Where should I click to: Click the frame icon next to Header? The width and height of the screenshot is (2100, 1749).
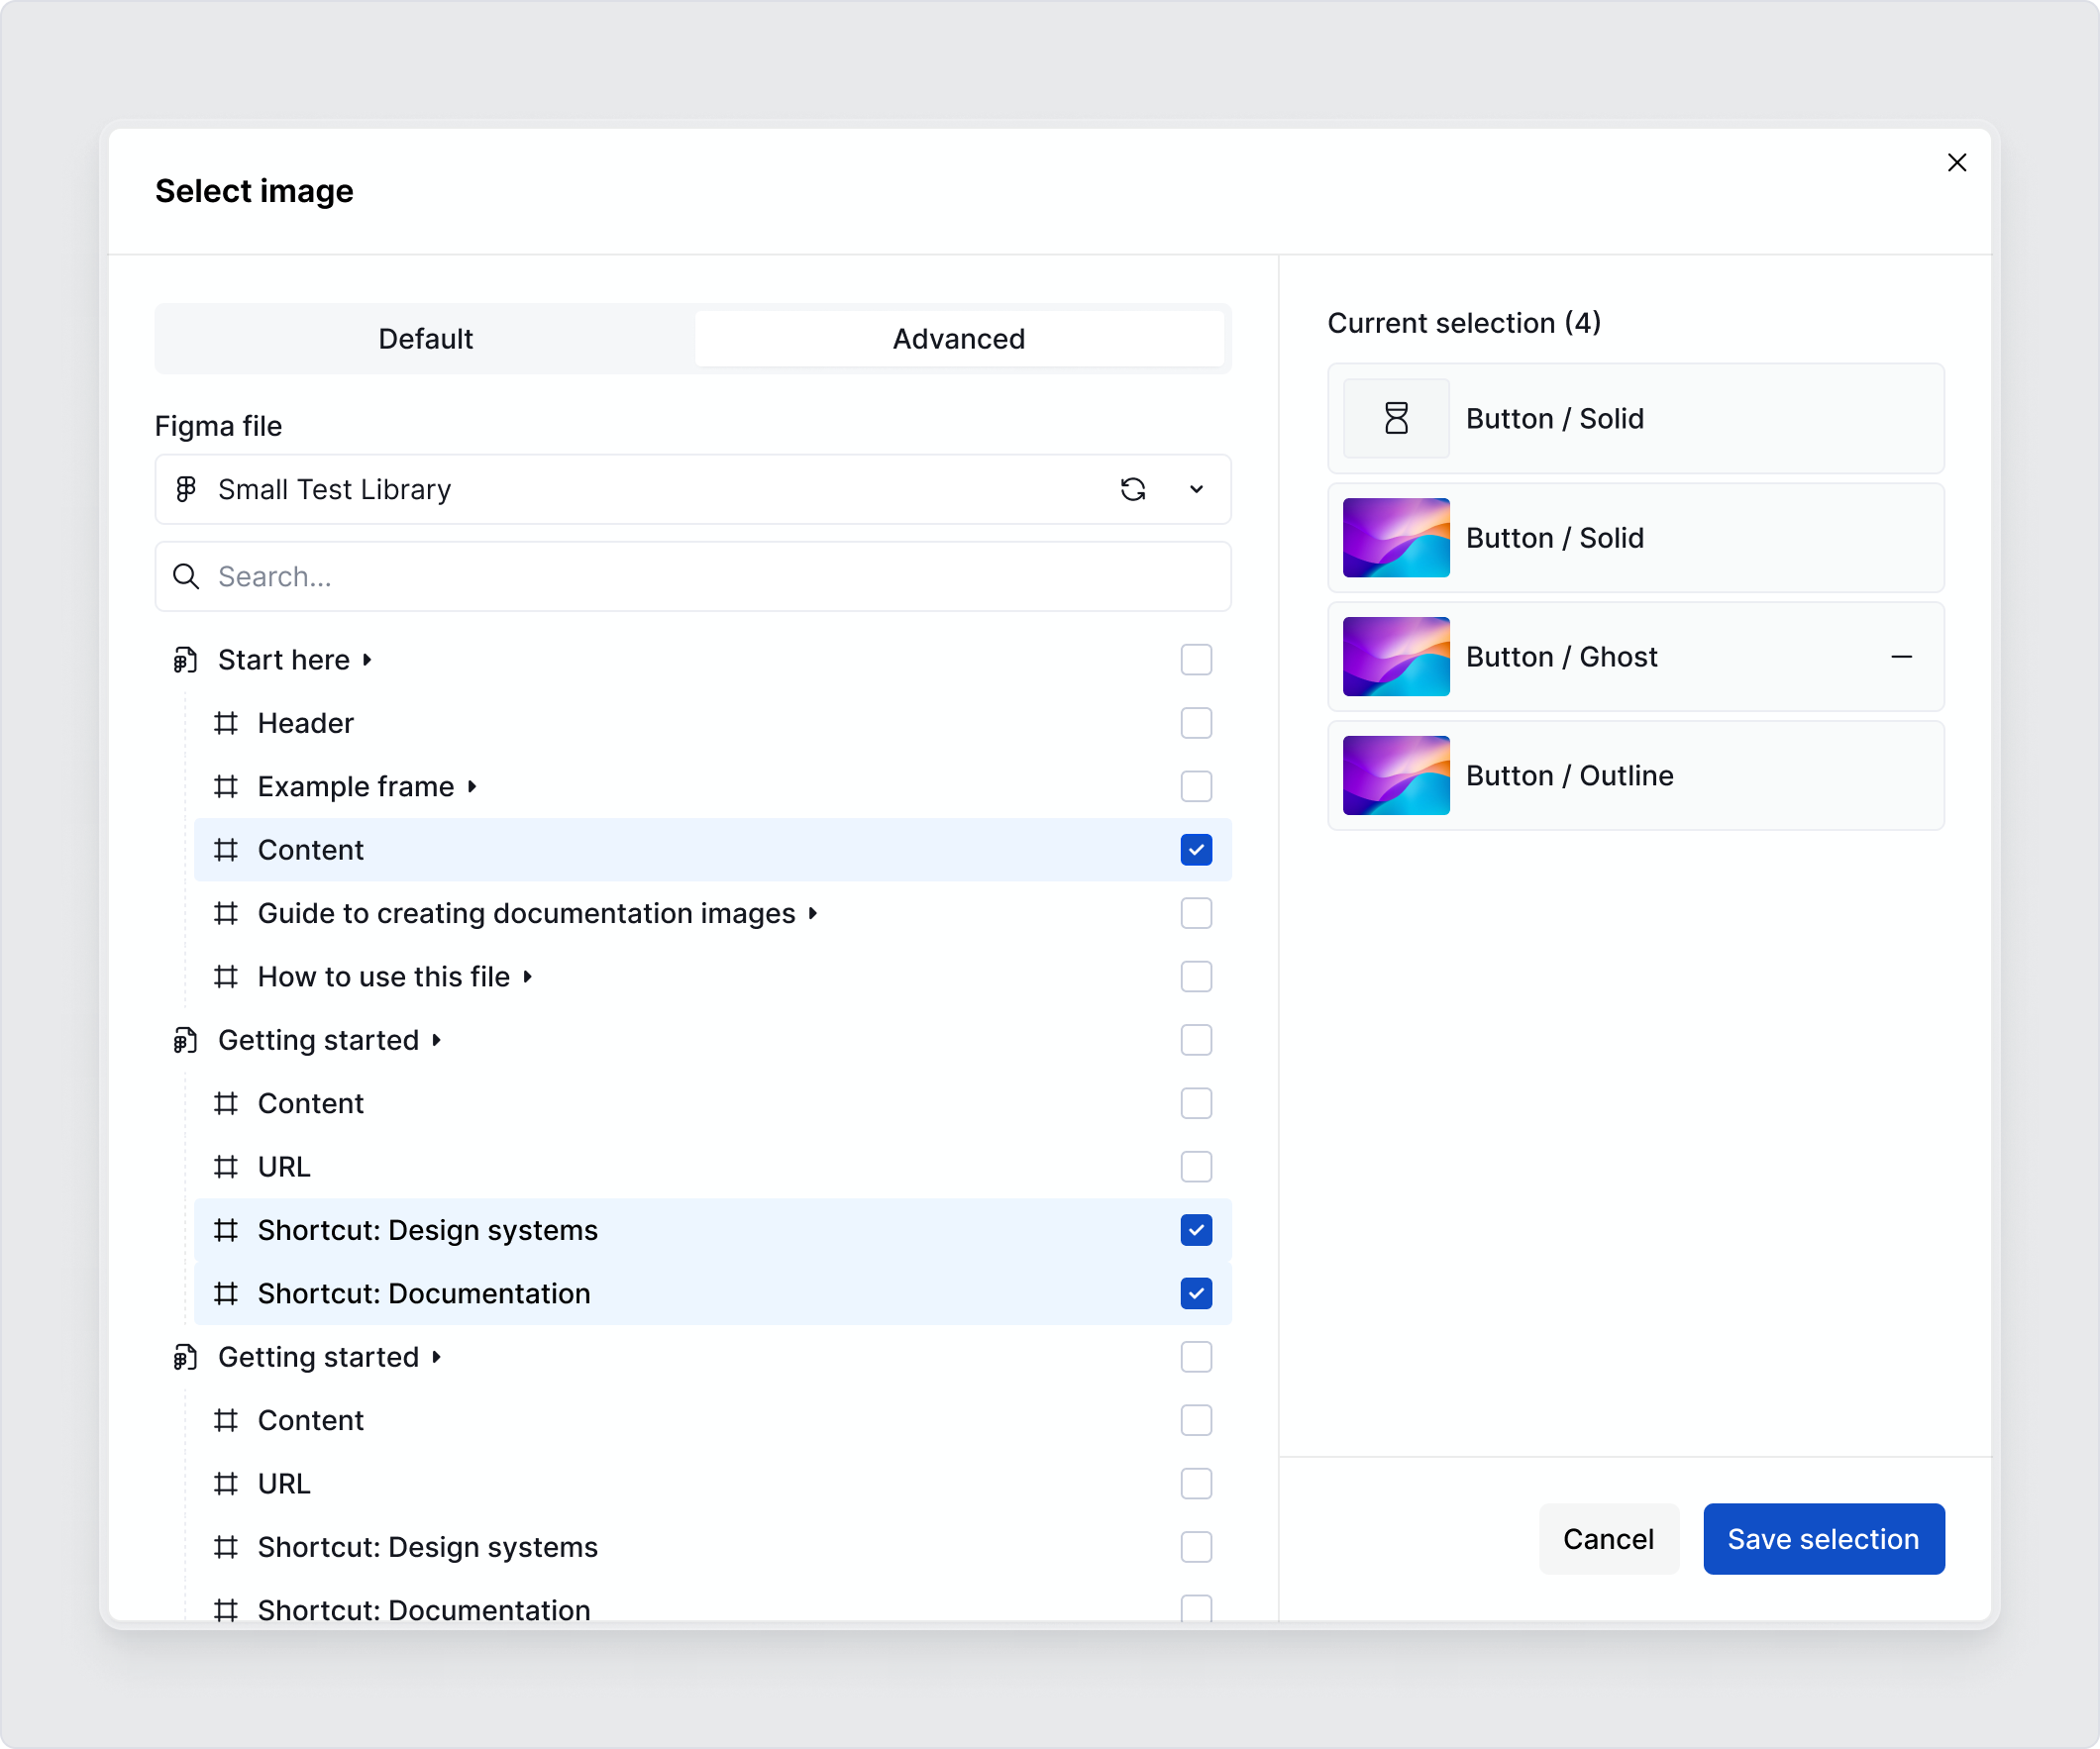(x=226, y=723)
